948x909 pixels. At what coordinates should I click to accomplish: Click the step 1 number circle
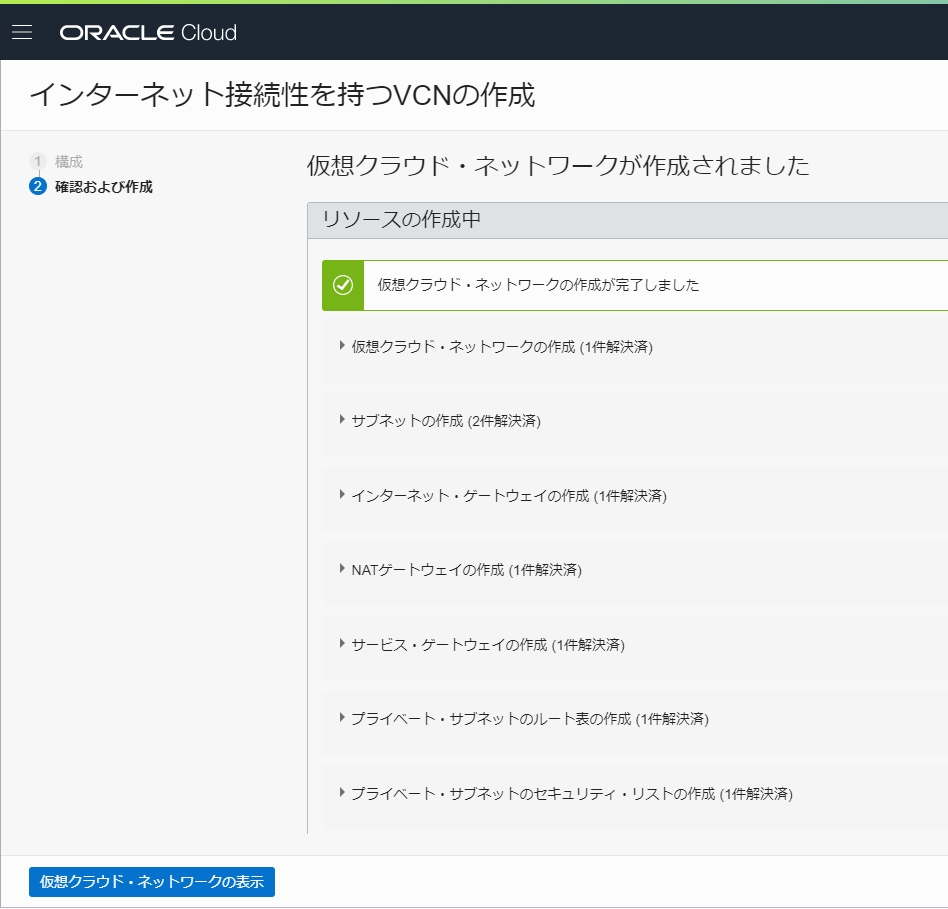38,161
